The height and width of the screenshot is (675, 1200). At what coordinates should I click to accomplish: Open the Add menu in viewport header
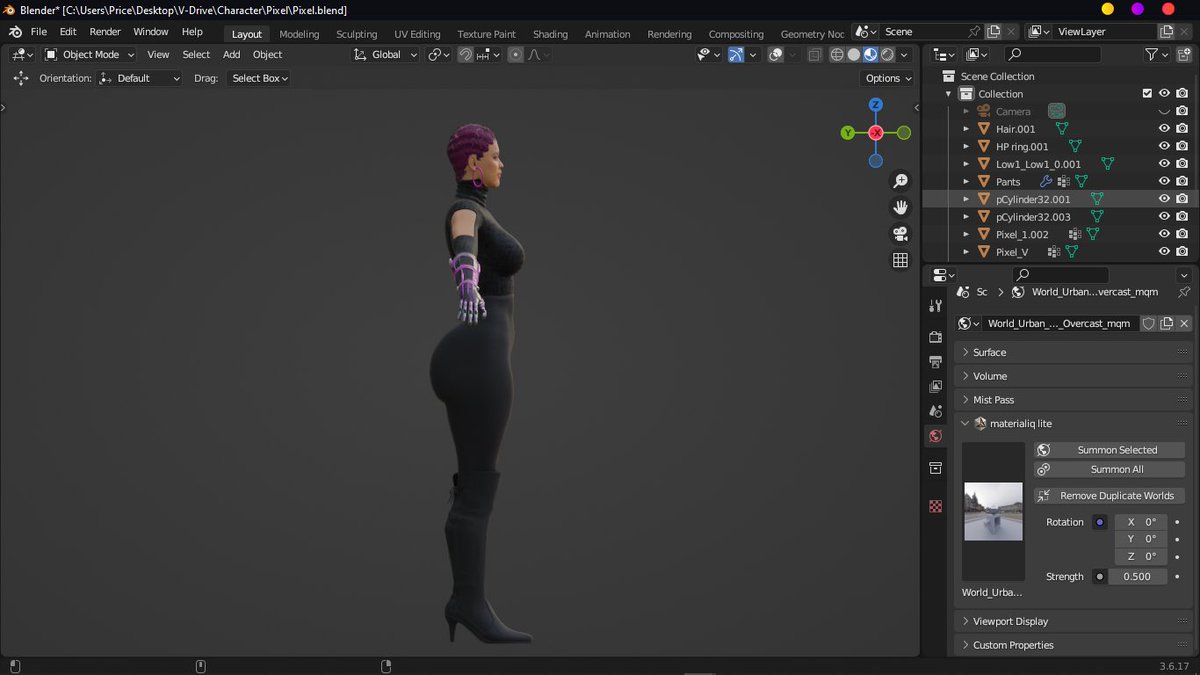pyautogui.click(x=231, y=55)
